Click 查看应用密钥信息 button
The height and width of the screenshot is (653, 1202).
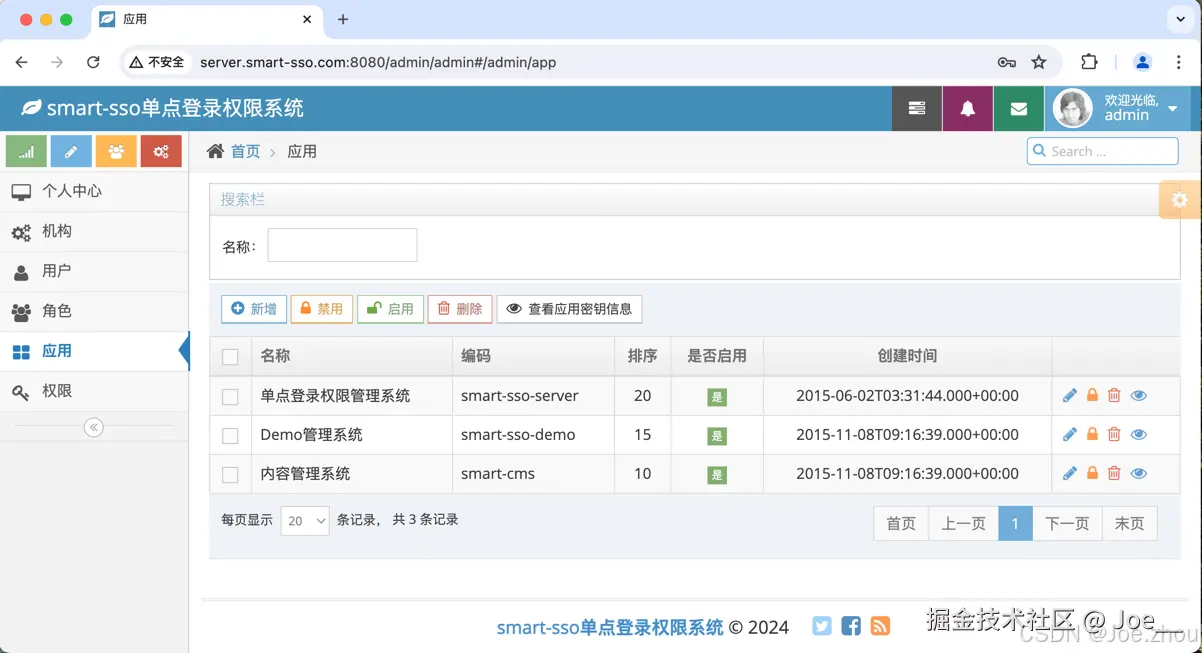point(569,309)
